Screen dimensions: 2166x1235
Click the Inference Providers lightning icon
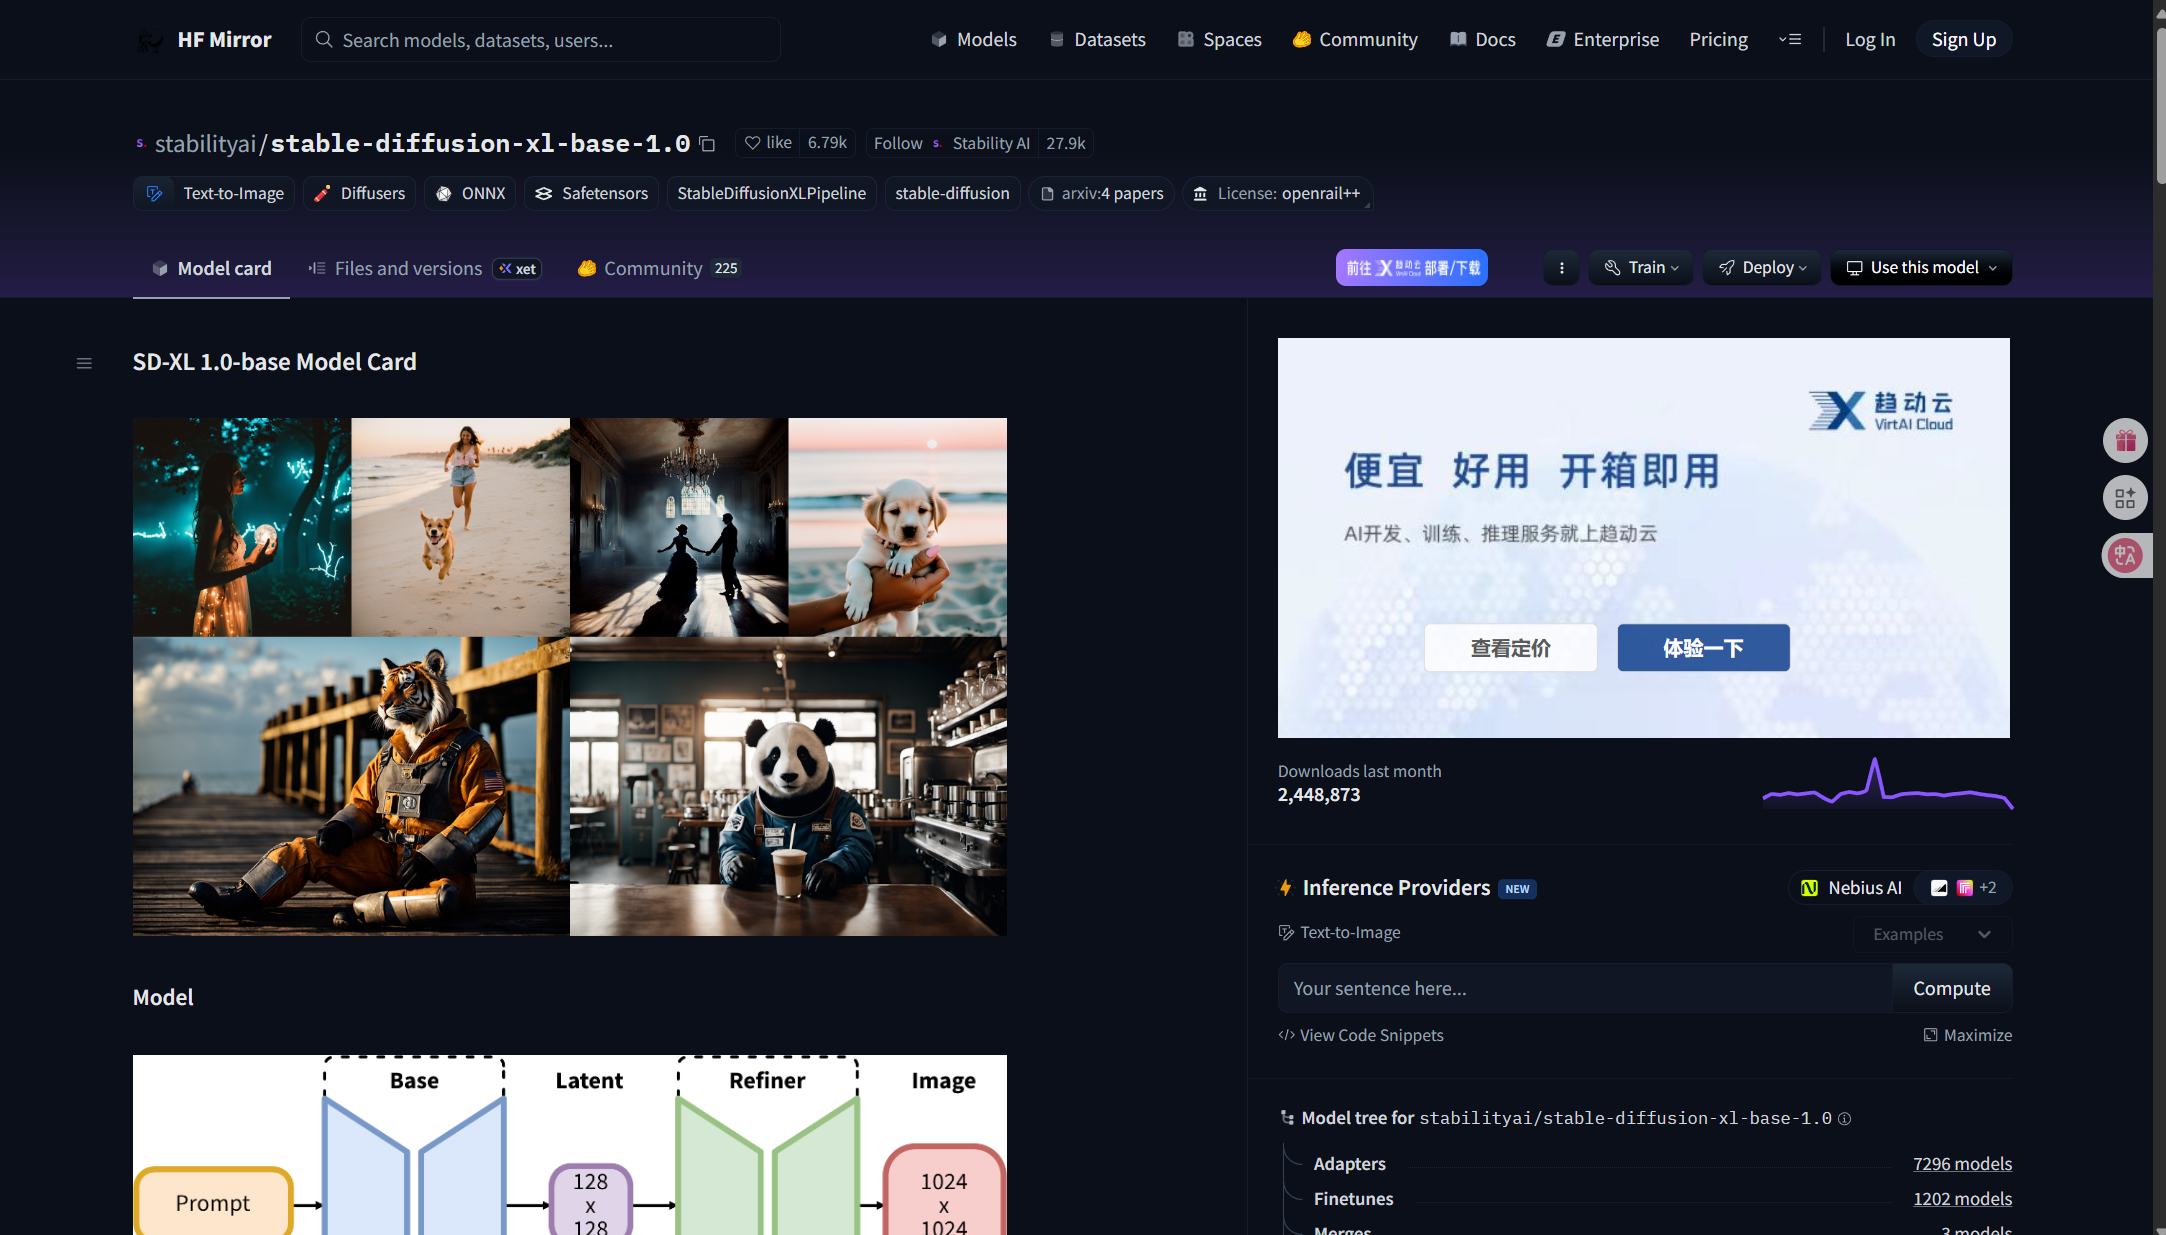(x=1286, y=888)
